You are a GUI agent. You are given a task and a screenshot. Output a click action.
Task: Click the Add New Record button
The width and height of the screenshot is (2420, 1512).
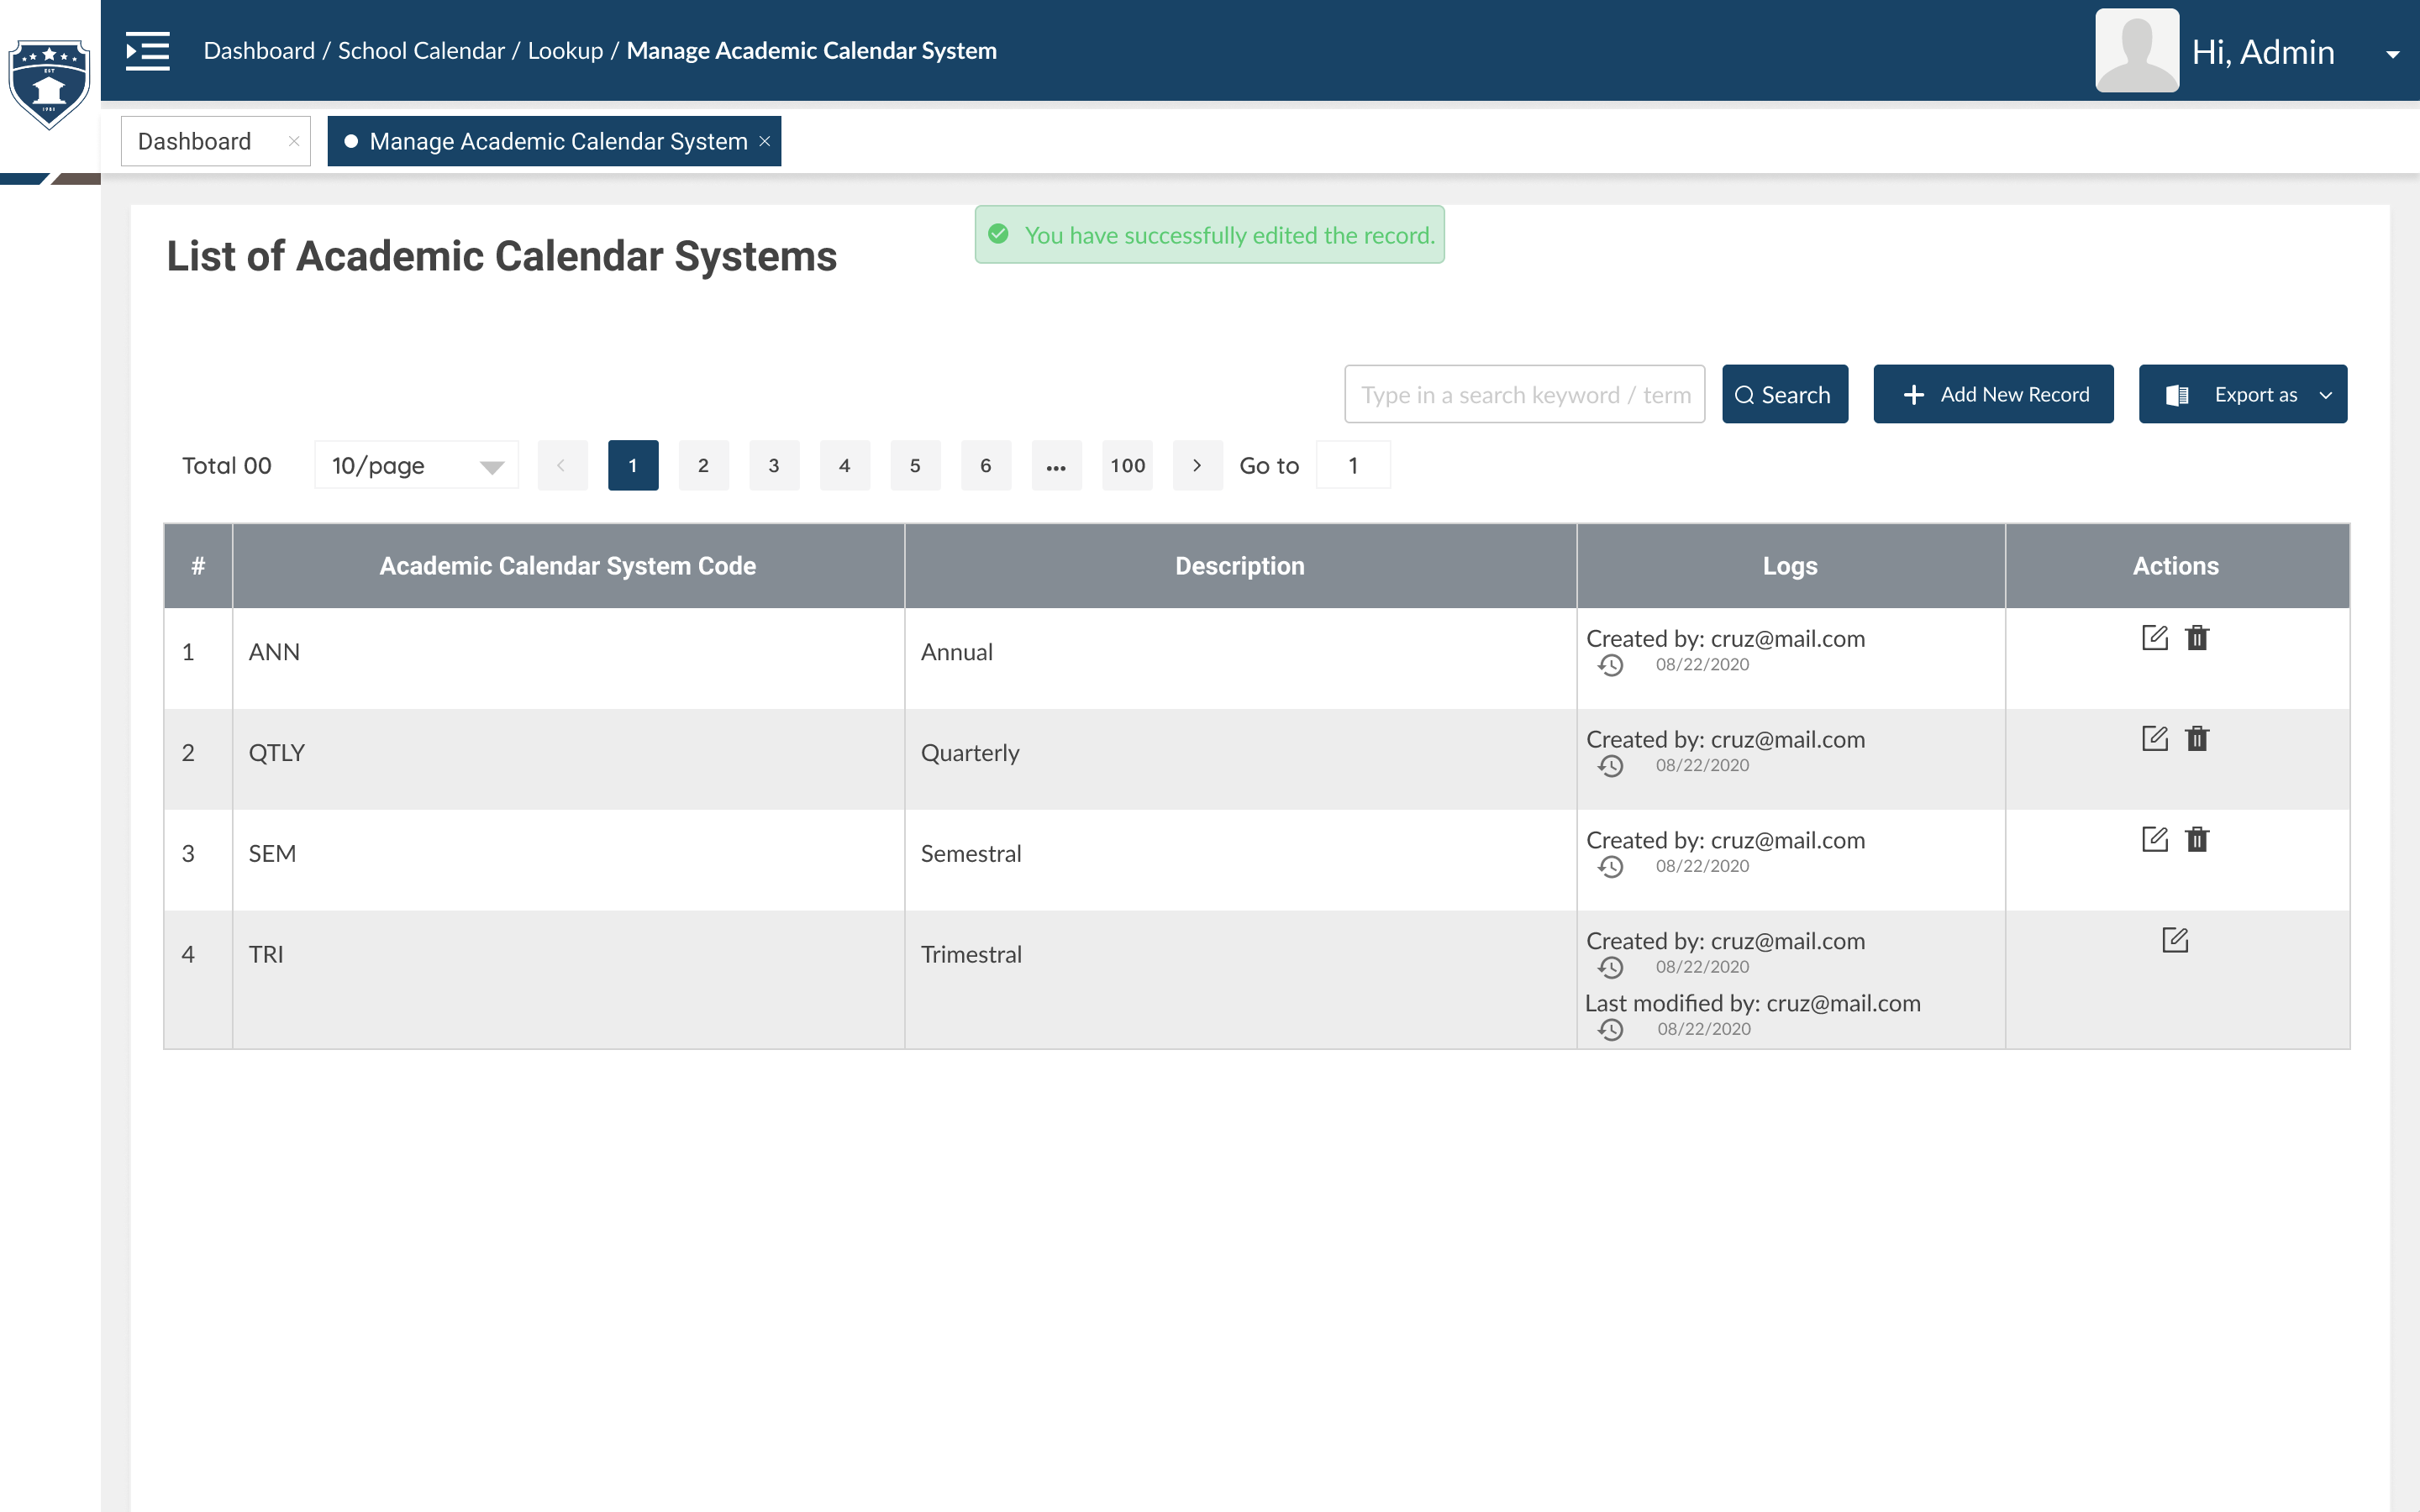(1993, 394)
